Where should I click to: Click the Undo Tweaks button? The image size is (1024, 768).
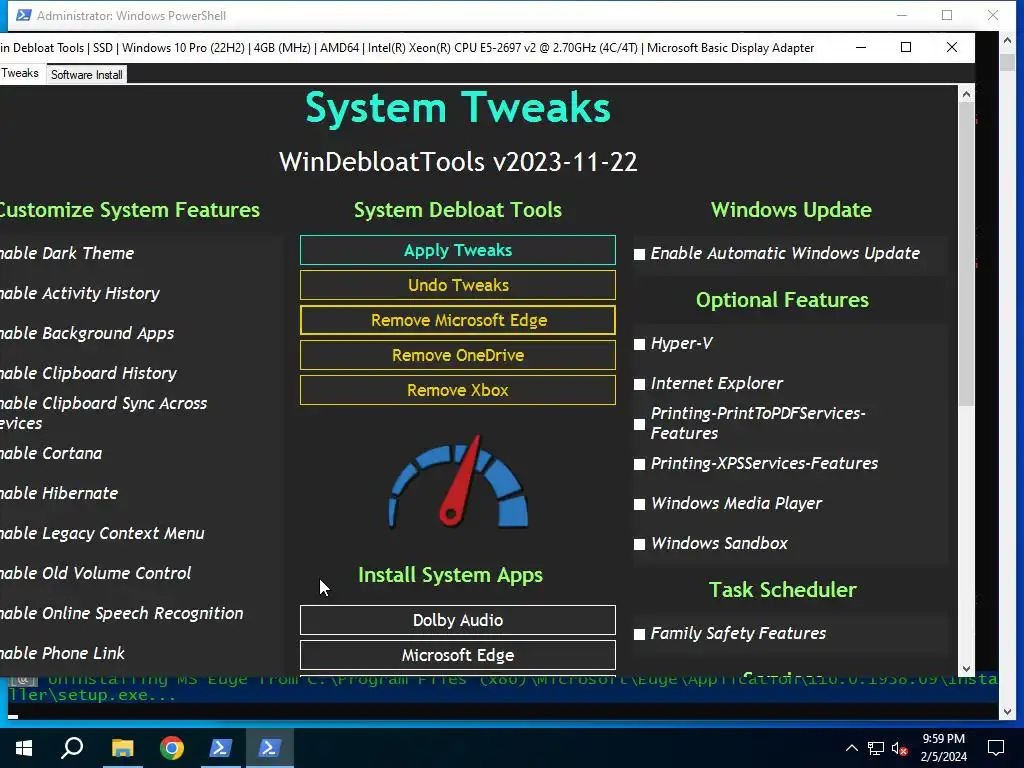[x=457, y=285]
